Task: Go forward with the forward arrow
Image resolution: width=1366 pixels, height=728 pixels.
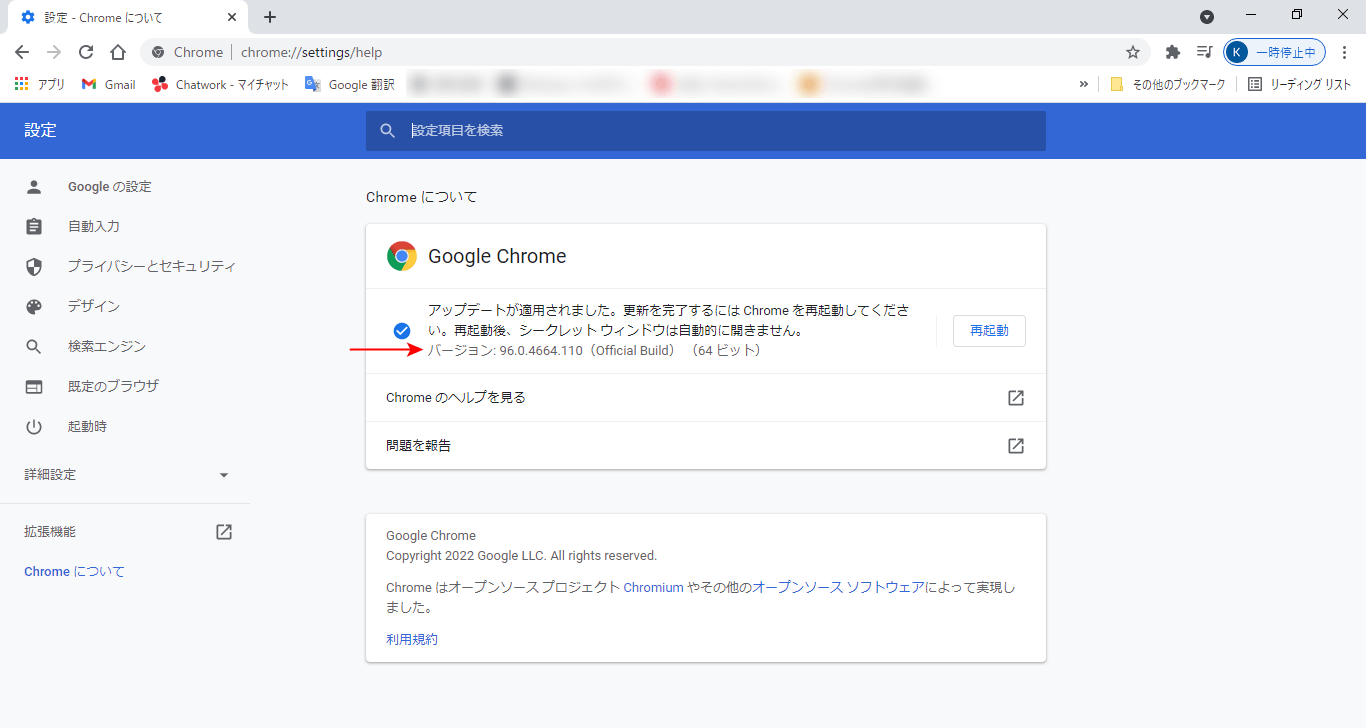Action: click(54, 52)
